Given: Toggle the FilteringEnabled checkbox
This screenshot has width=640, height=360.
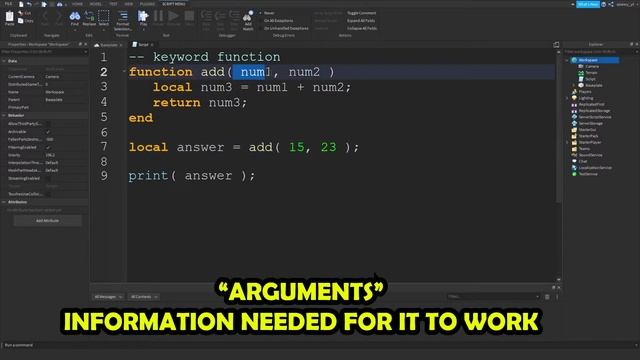Looking at the screenshot, I should click(48, 147).
